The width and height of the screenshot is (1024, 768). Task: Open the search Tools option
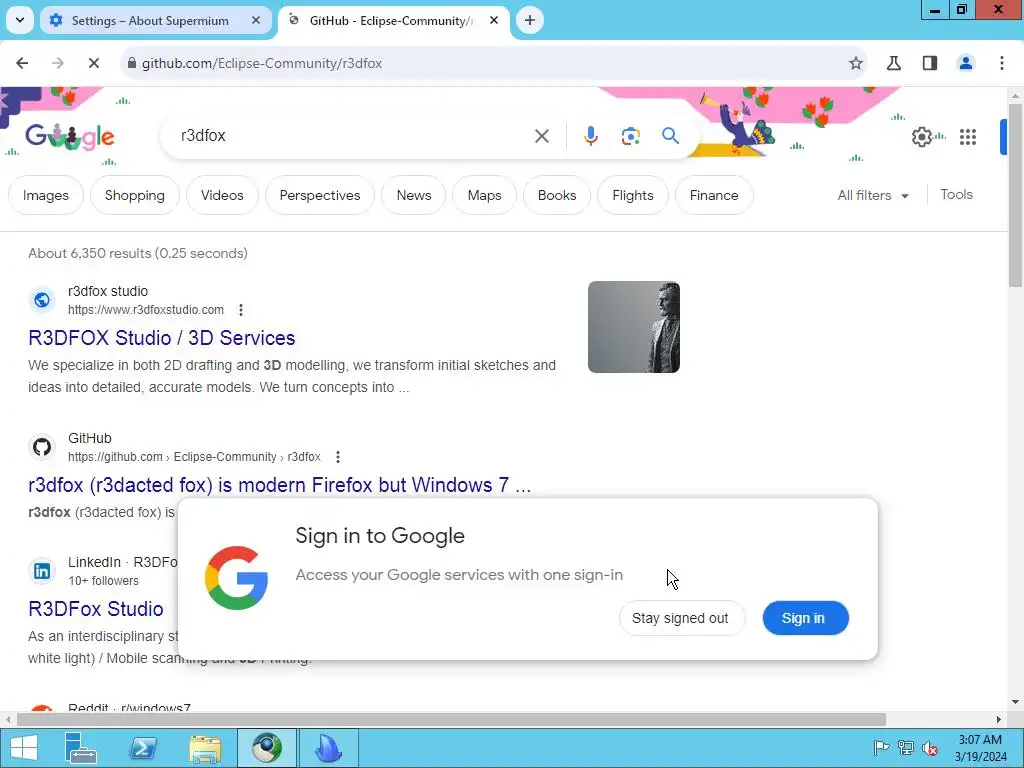[x=956, y=195]
